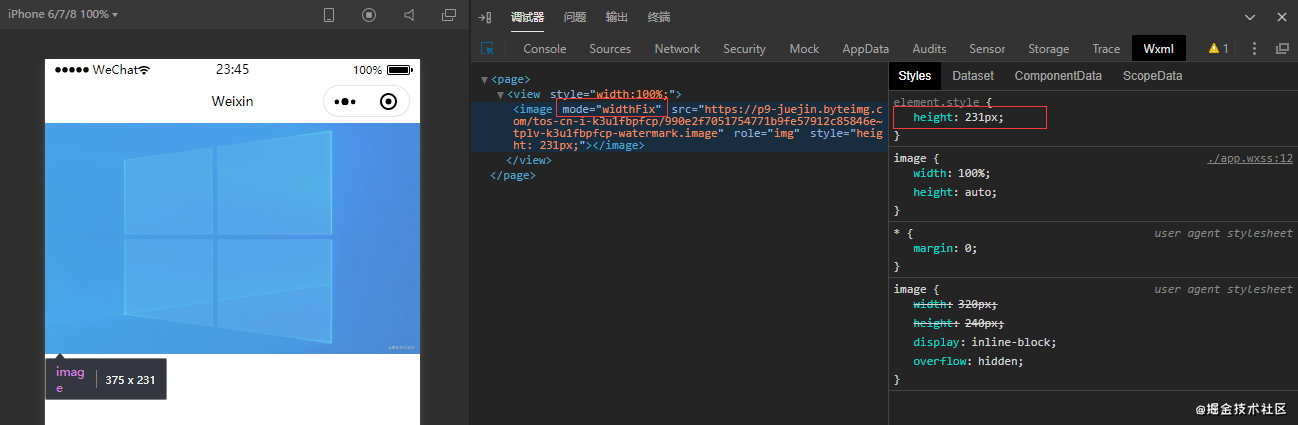Image resolution: width=1298 pixels, height=425 pixels.
Task: Collapse the view node in Wxml tree
Action: [x=500, y=94]
